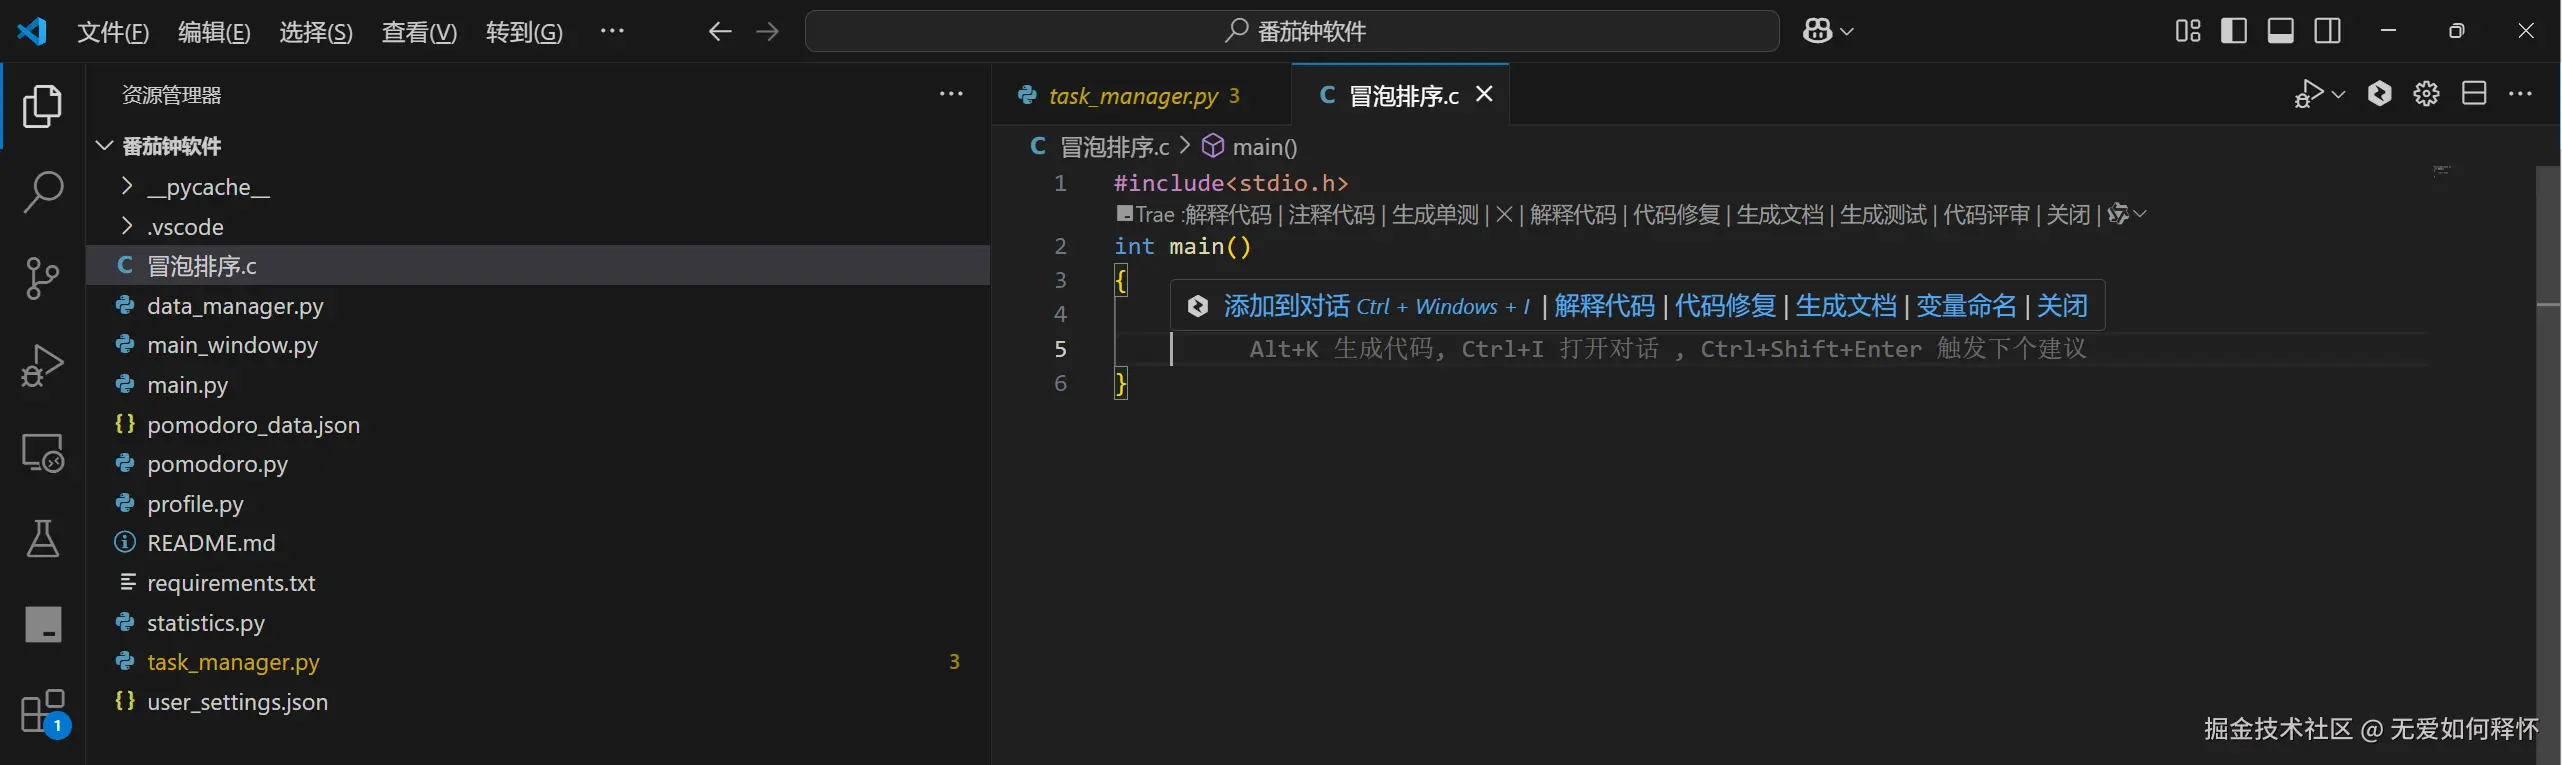The width and height of the screenshot is (2562, 765).
Task: Toggle the primary side bar visibility
Action: (x=2233, y=32)
